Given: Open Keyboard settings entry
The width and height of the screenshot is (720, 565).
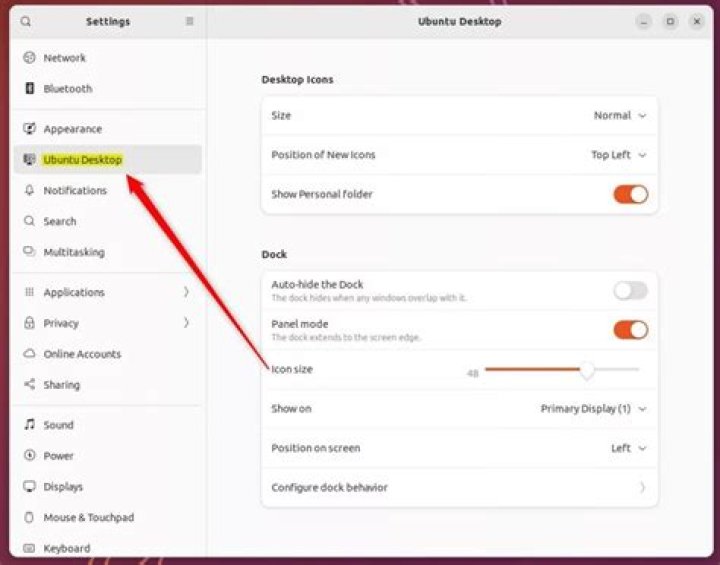Looking at the screenshot, I should point(107,548).
